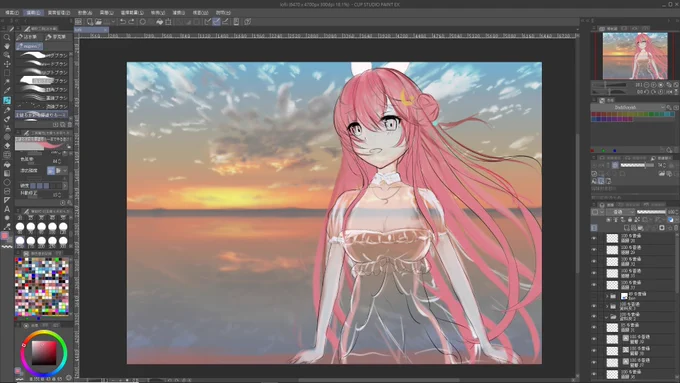Viewport: 680px width, 383px height.
Task: Click the Open file folder icon
Action: [x=98, y=22]
